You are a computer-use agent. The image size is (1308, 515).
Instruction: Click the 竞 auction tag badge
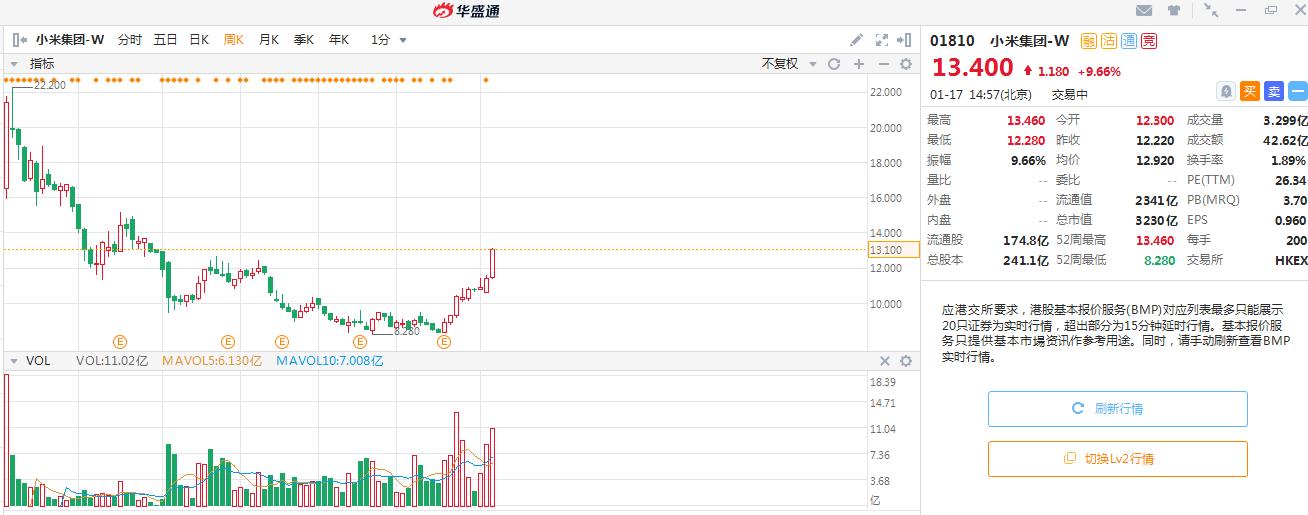(x=1149, y=41)
